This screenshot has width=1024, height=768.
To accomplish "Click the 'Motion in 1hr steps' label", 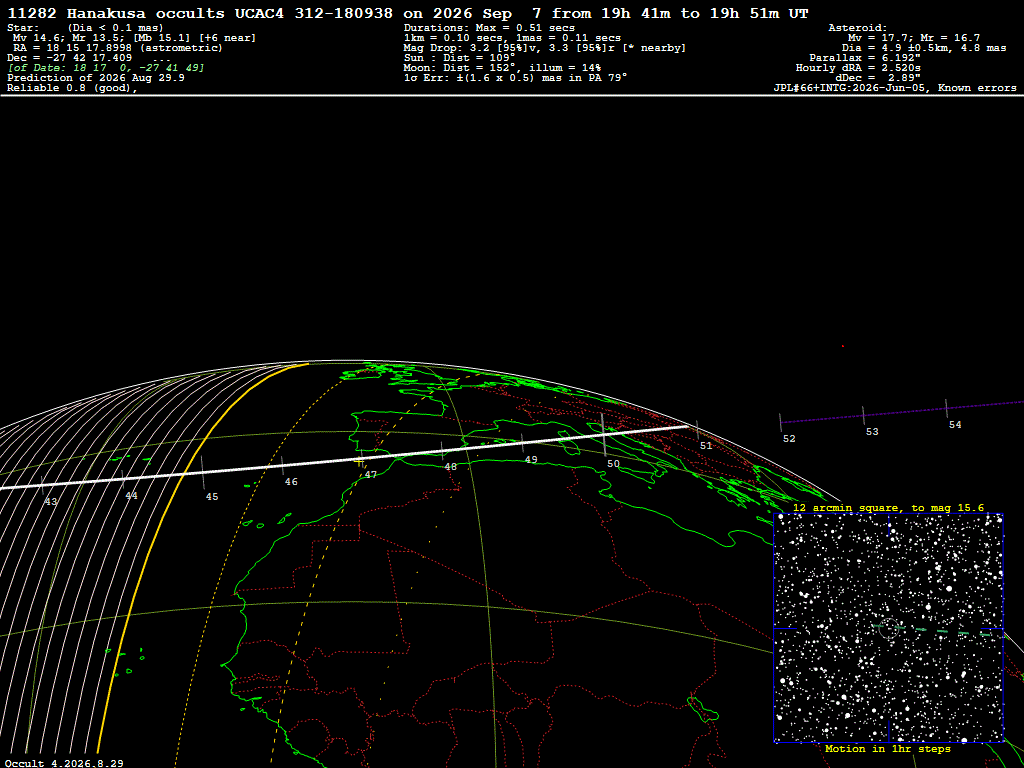I will click(x=888, y=748).
